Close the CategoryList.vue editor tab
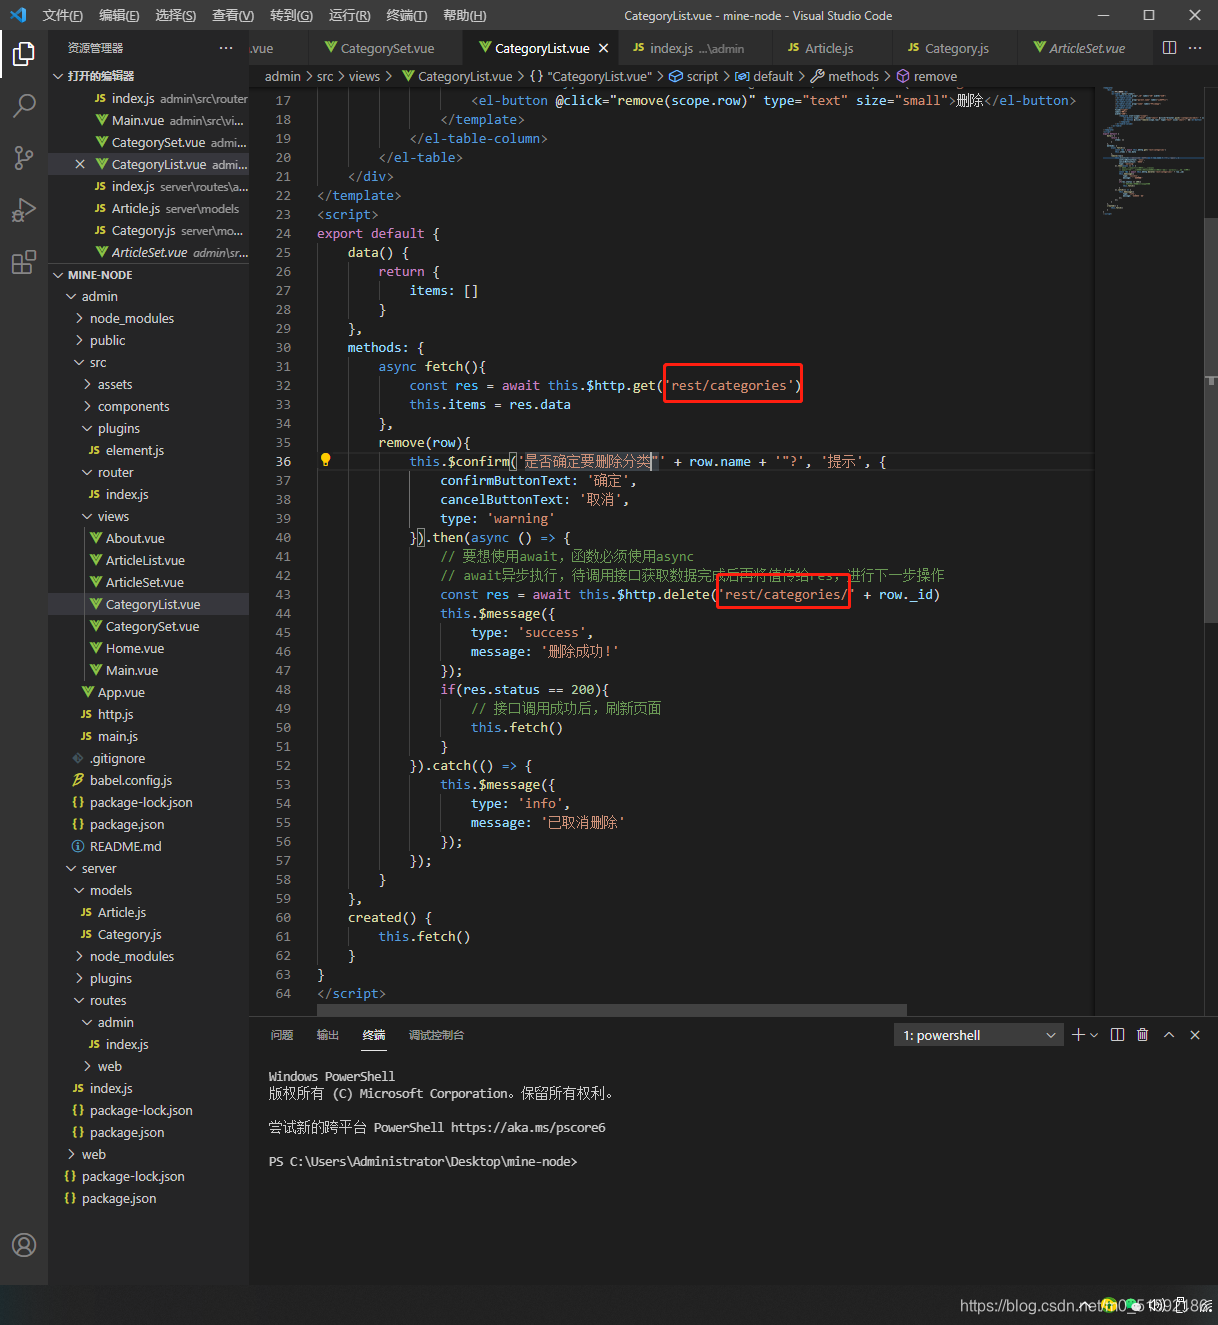Viewport: 1218px width, 1325px height. click(x=603, y=48)
